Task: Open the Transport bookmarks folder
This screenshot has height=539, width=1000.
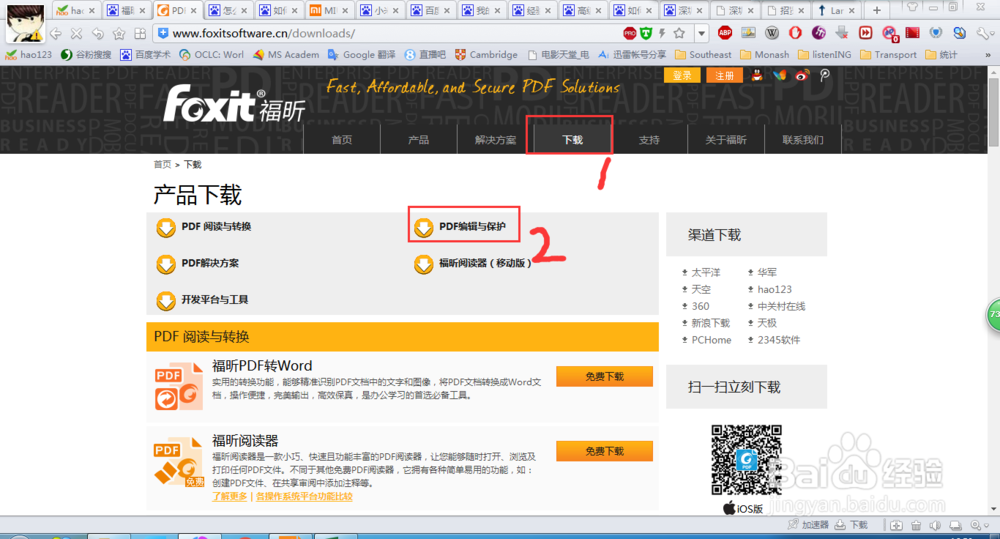Action: 888,55
